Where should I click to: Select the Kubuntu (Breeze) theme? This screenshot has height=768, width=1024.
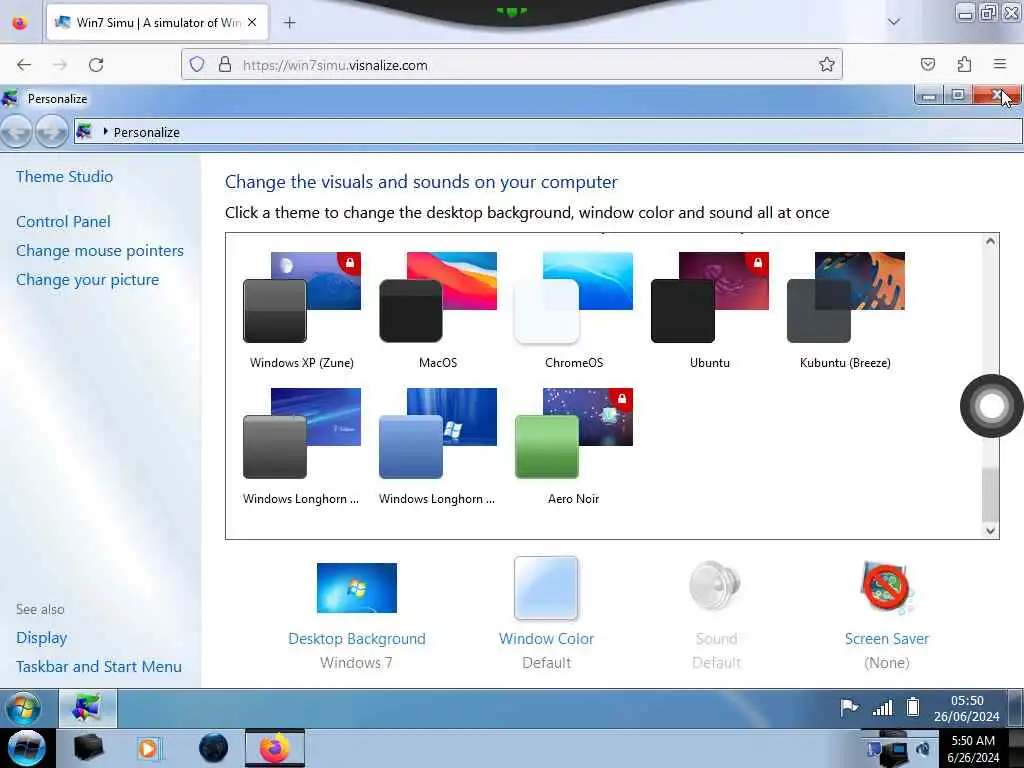pos(846,311)
